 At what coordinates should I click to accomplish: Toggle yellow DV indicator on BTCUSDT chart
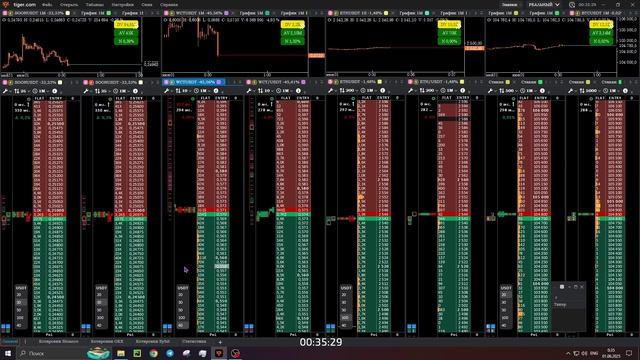tap(601, 25)
